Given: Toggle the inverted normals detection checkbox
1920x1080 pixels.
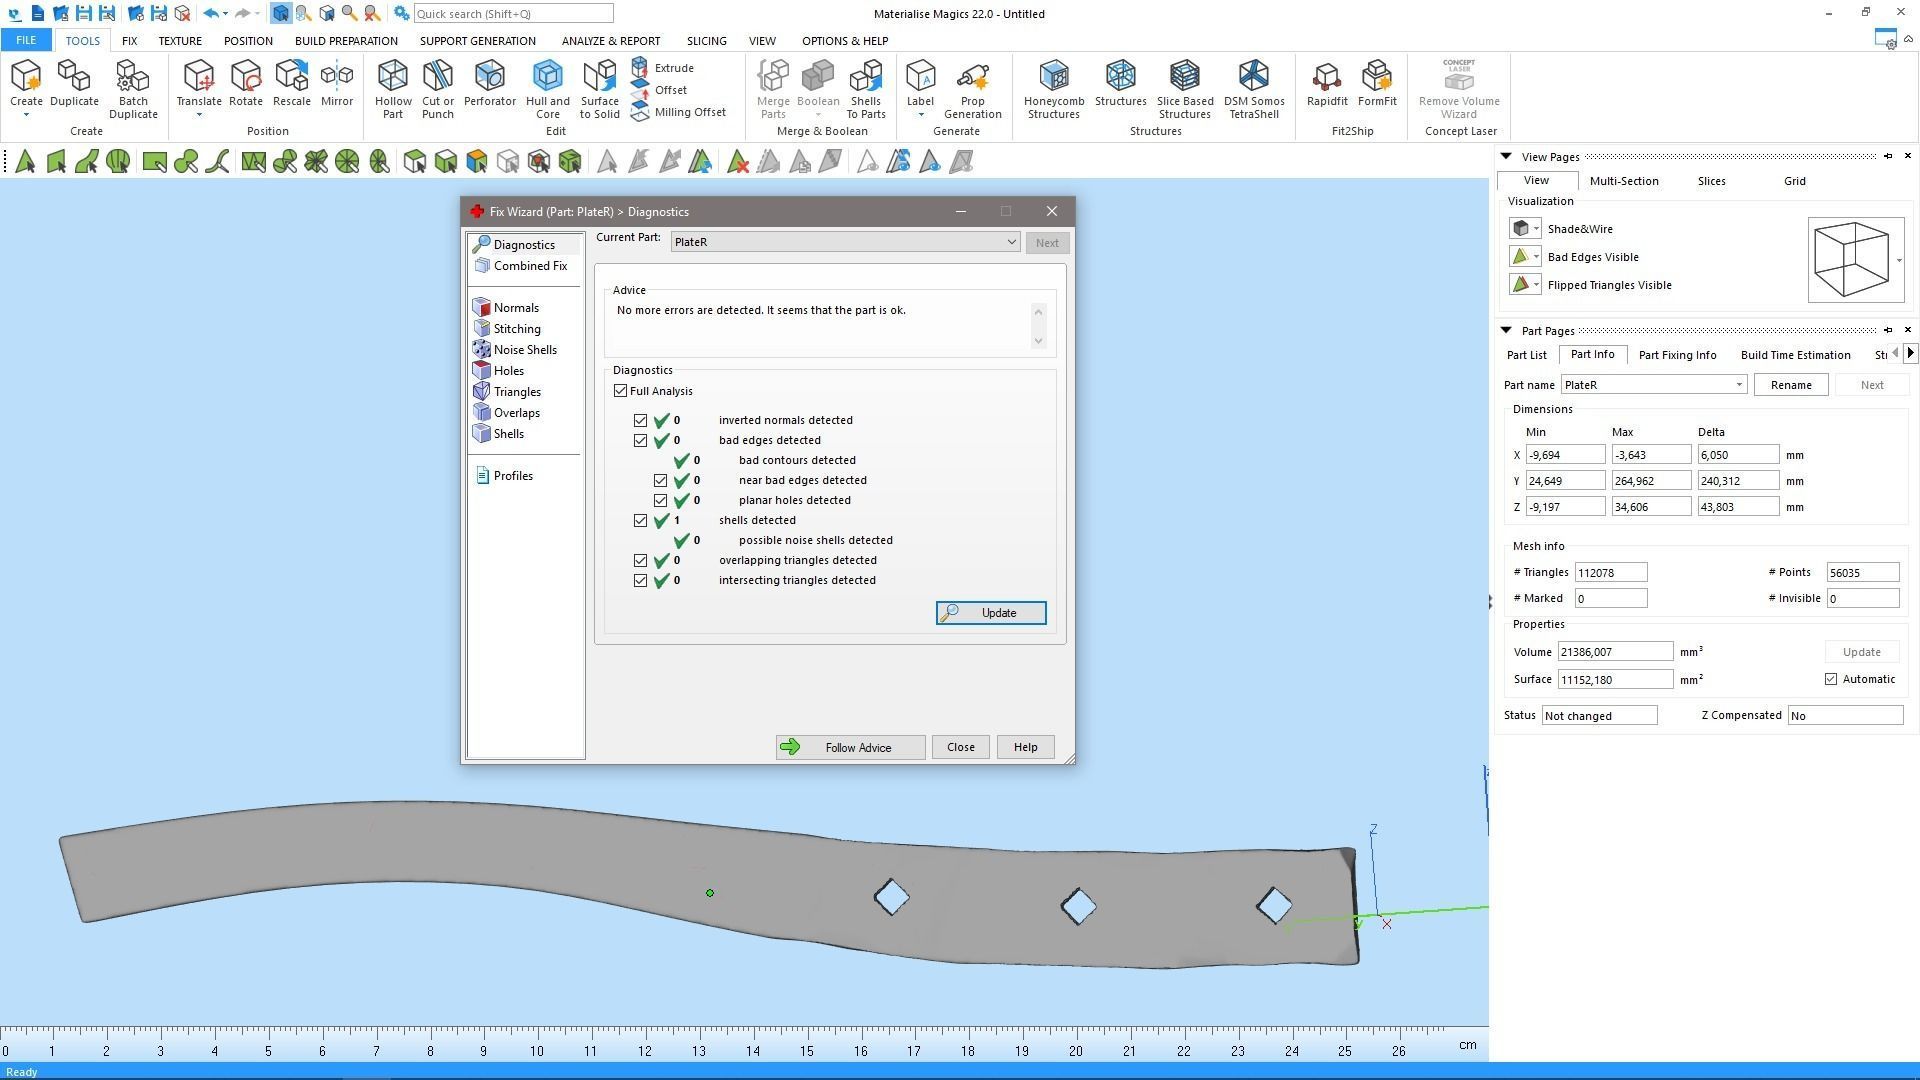Looking at the screenshot, I should pyautogui.click(x=640, y=421).
